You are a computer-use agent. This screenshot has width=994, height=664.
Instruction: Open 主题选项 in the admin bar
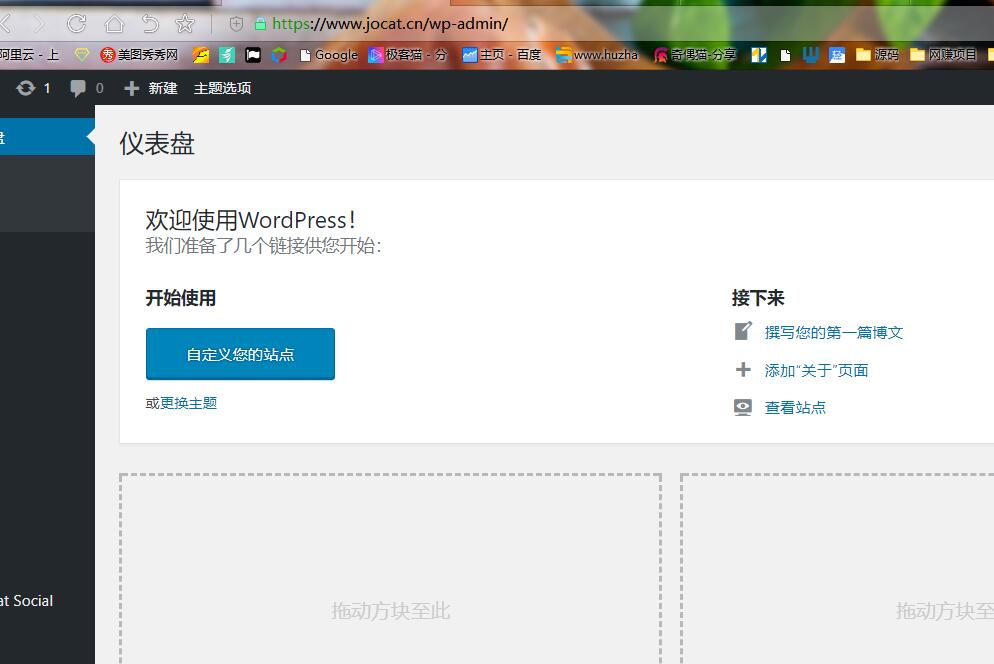pyautogui.click(x=223, y=88)
